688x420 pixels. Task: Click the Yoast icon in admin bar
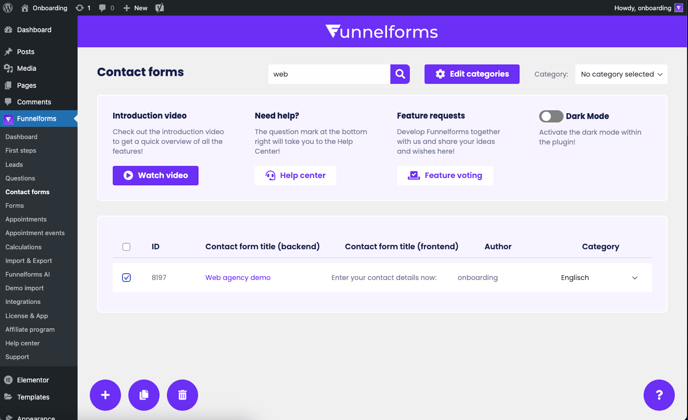[160, 8]
